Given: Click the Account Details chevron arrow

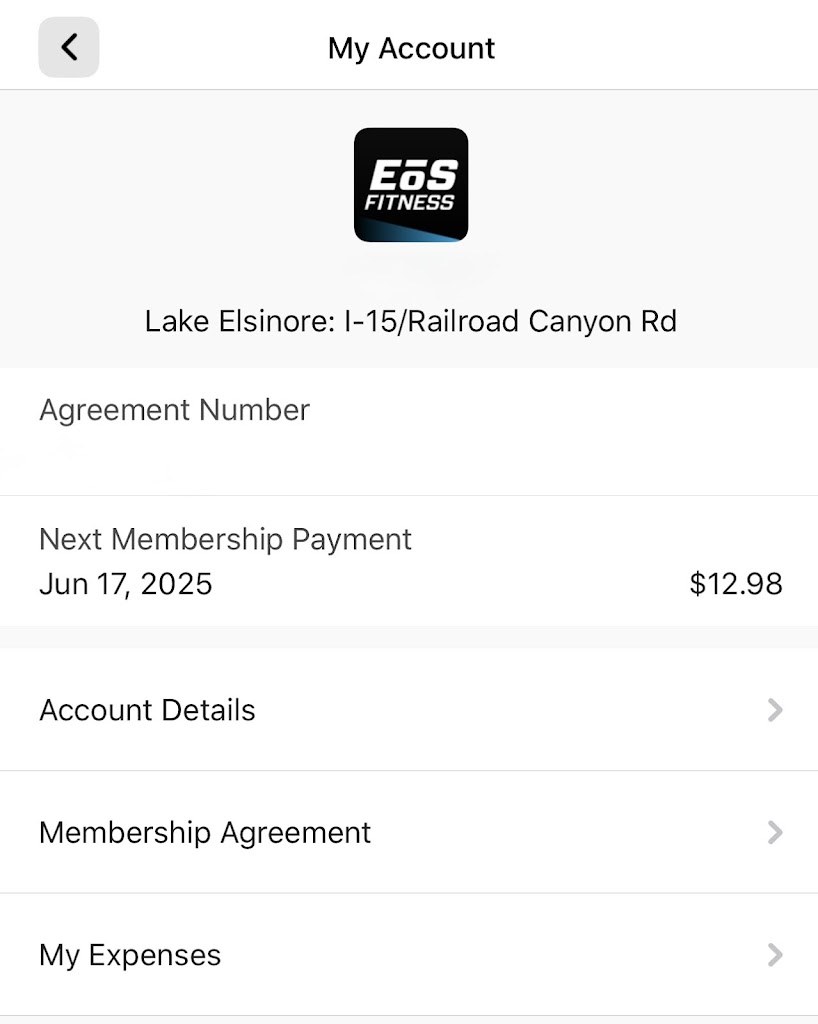Looking at the screenshot, I should (774, 710).
